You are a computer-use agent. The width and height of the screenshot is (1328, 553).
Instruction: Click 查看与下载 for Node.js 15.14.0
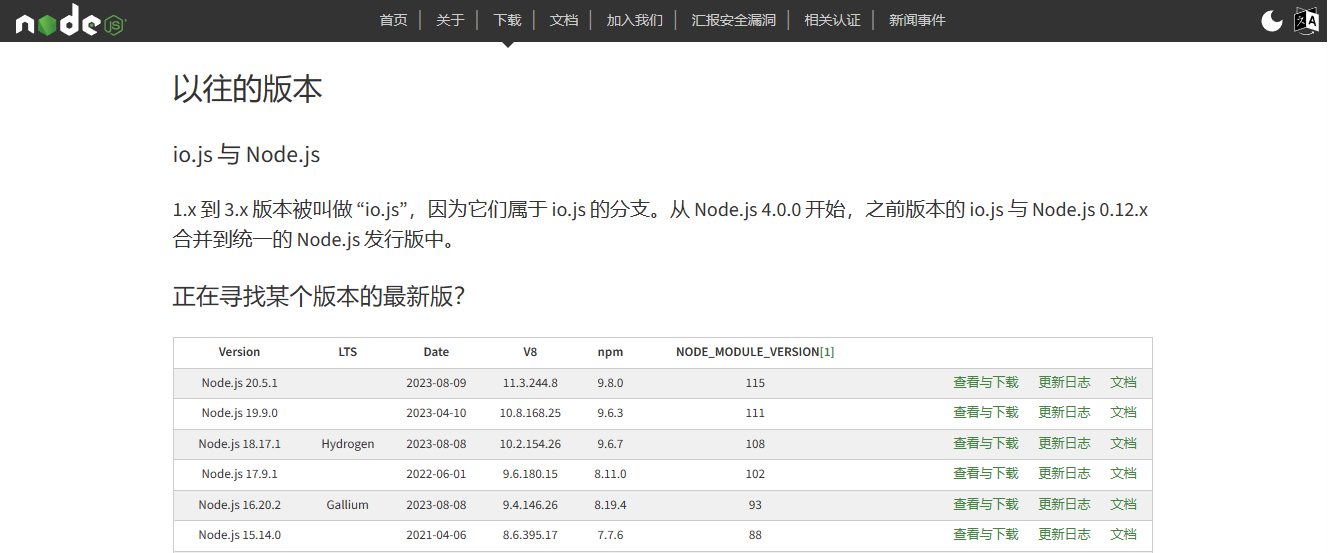(986, 535)
